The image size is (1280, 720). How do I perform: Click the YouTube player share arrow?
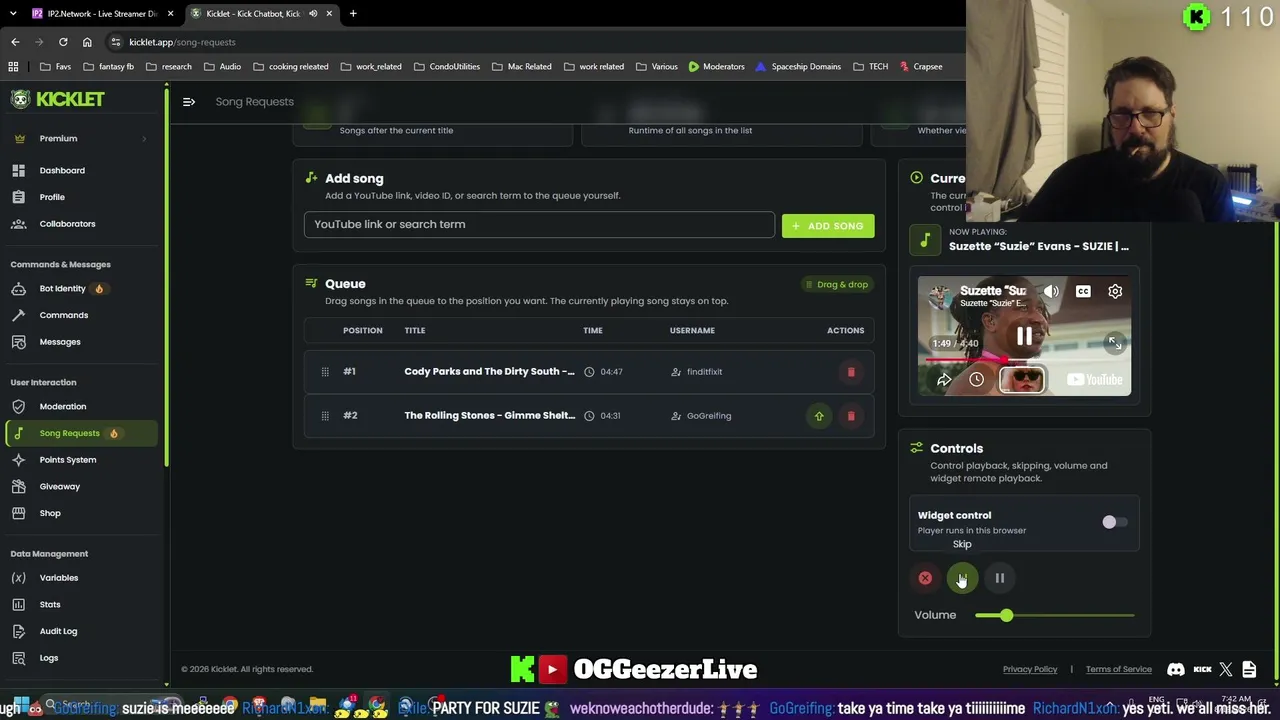click(x=944, y=379)
